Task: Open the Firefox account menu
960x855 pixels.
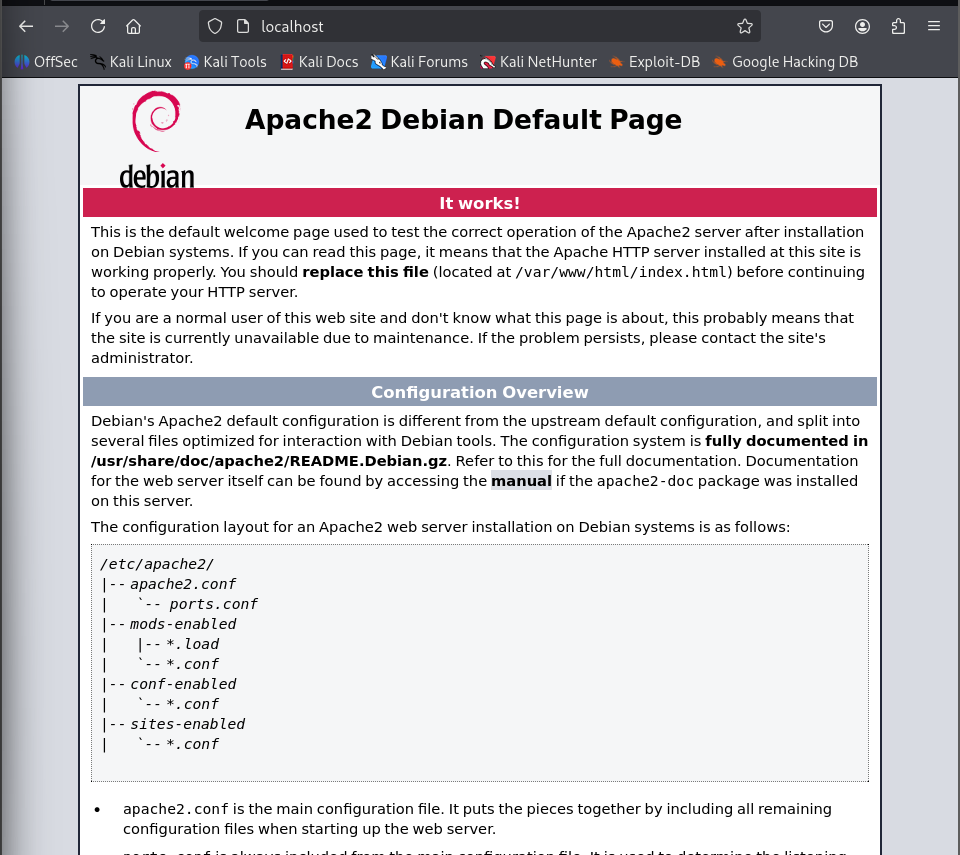Action: 862,27
